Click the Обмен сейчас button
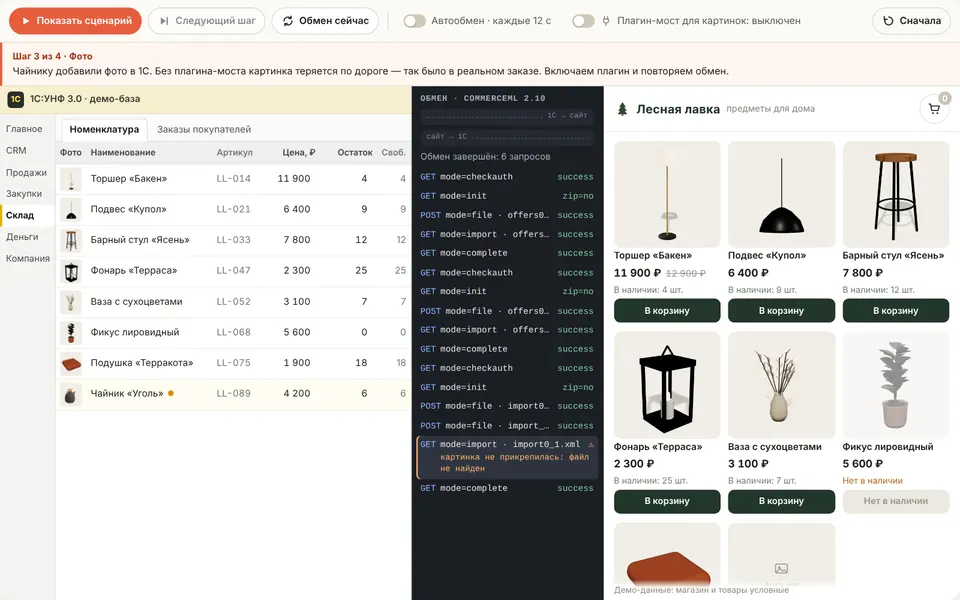The width and height of the screenshot is (960, 600). (325, 21)
